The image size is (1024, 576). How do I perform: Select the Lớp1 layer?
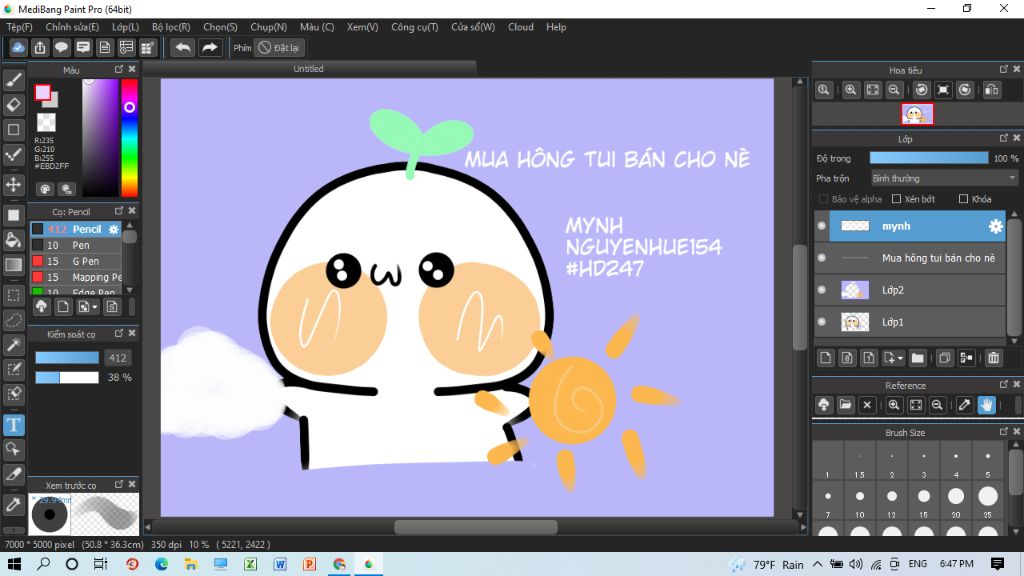click(x=917, y=322)
